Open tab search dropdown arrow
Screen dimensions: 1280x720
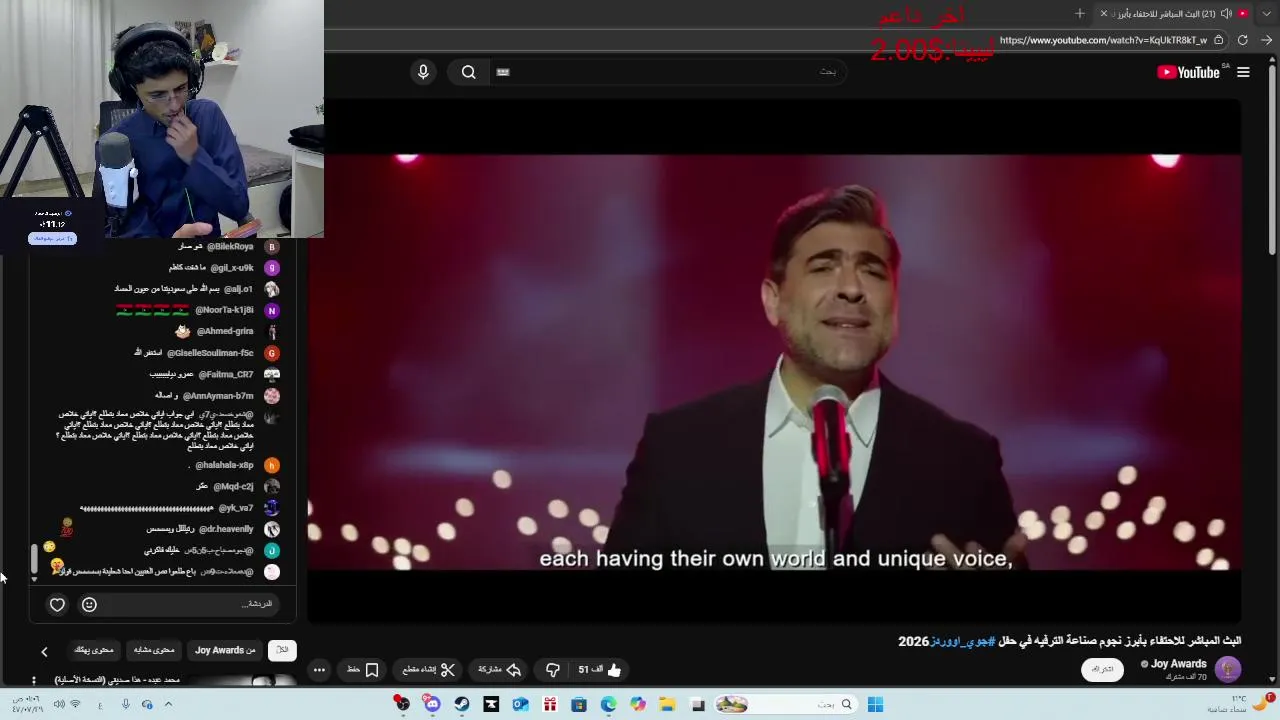[1266, 14]
